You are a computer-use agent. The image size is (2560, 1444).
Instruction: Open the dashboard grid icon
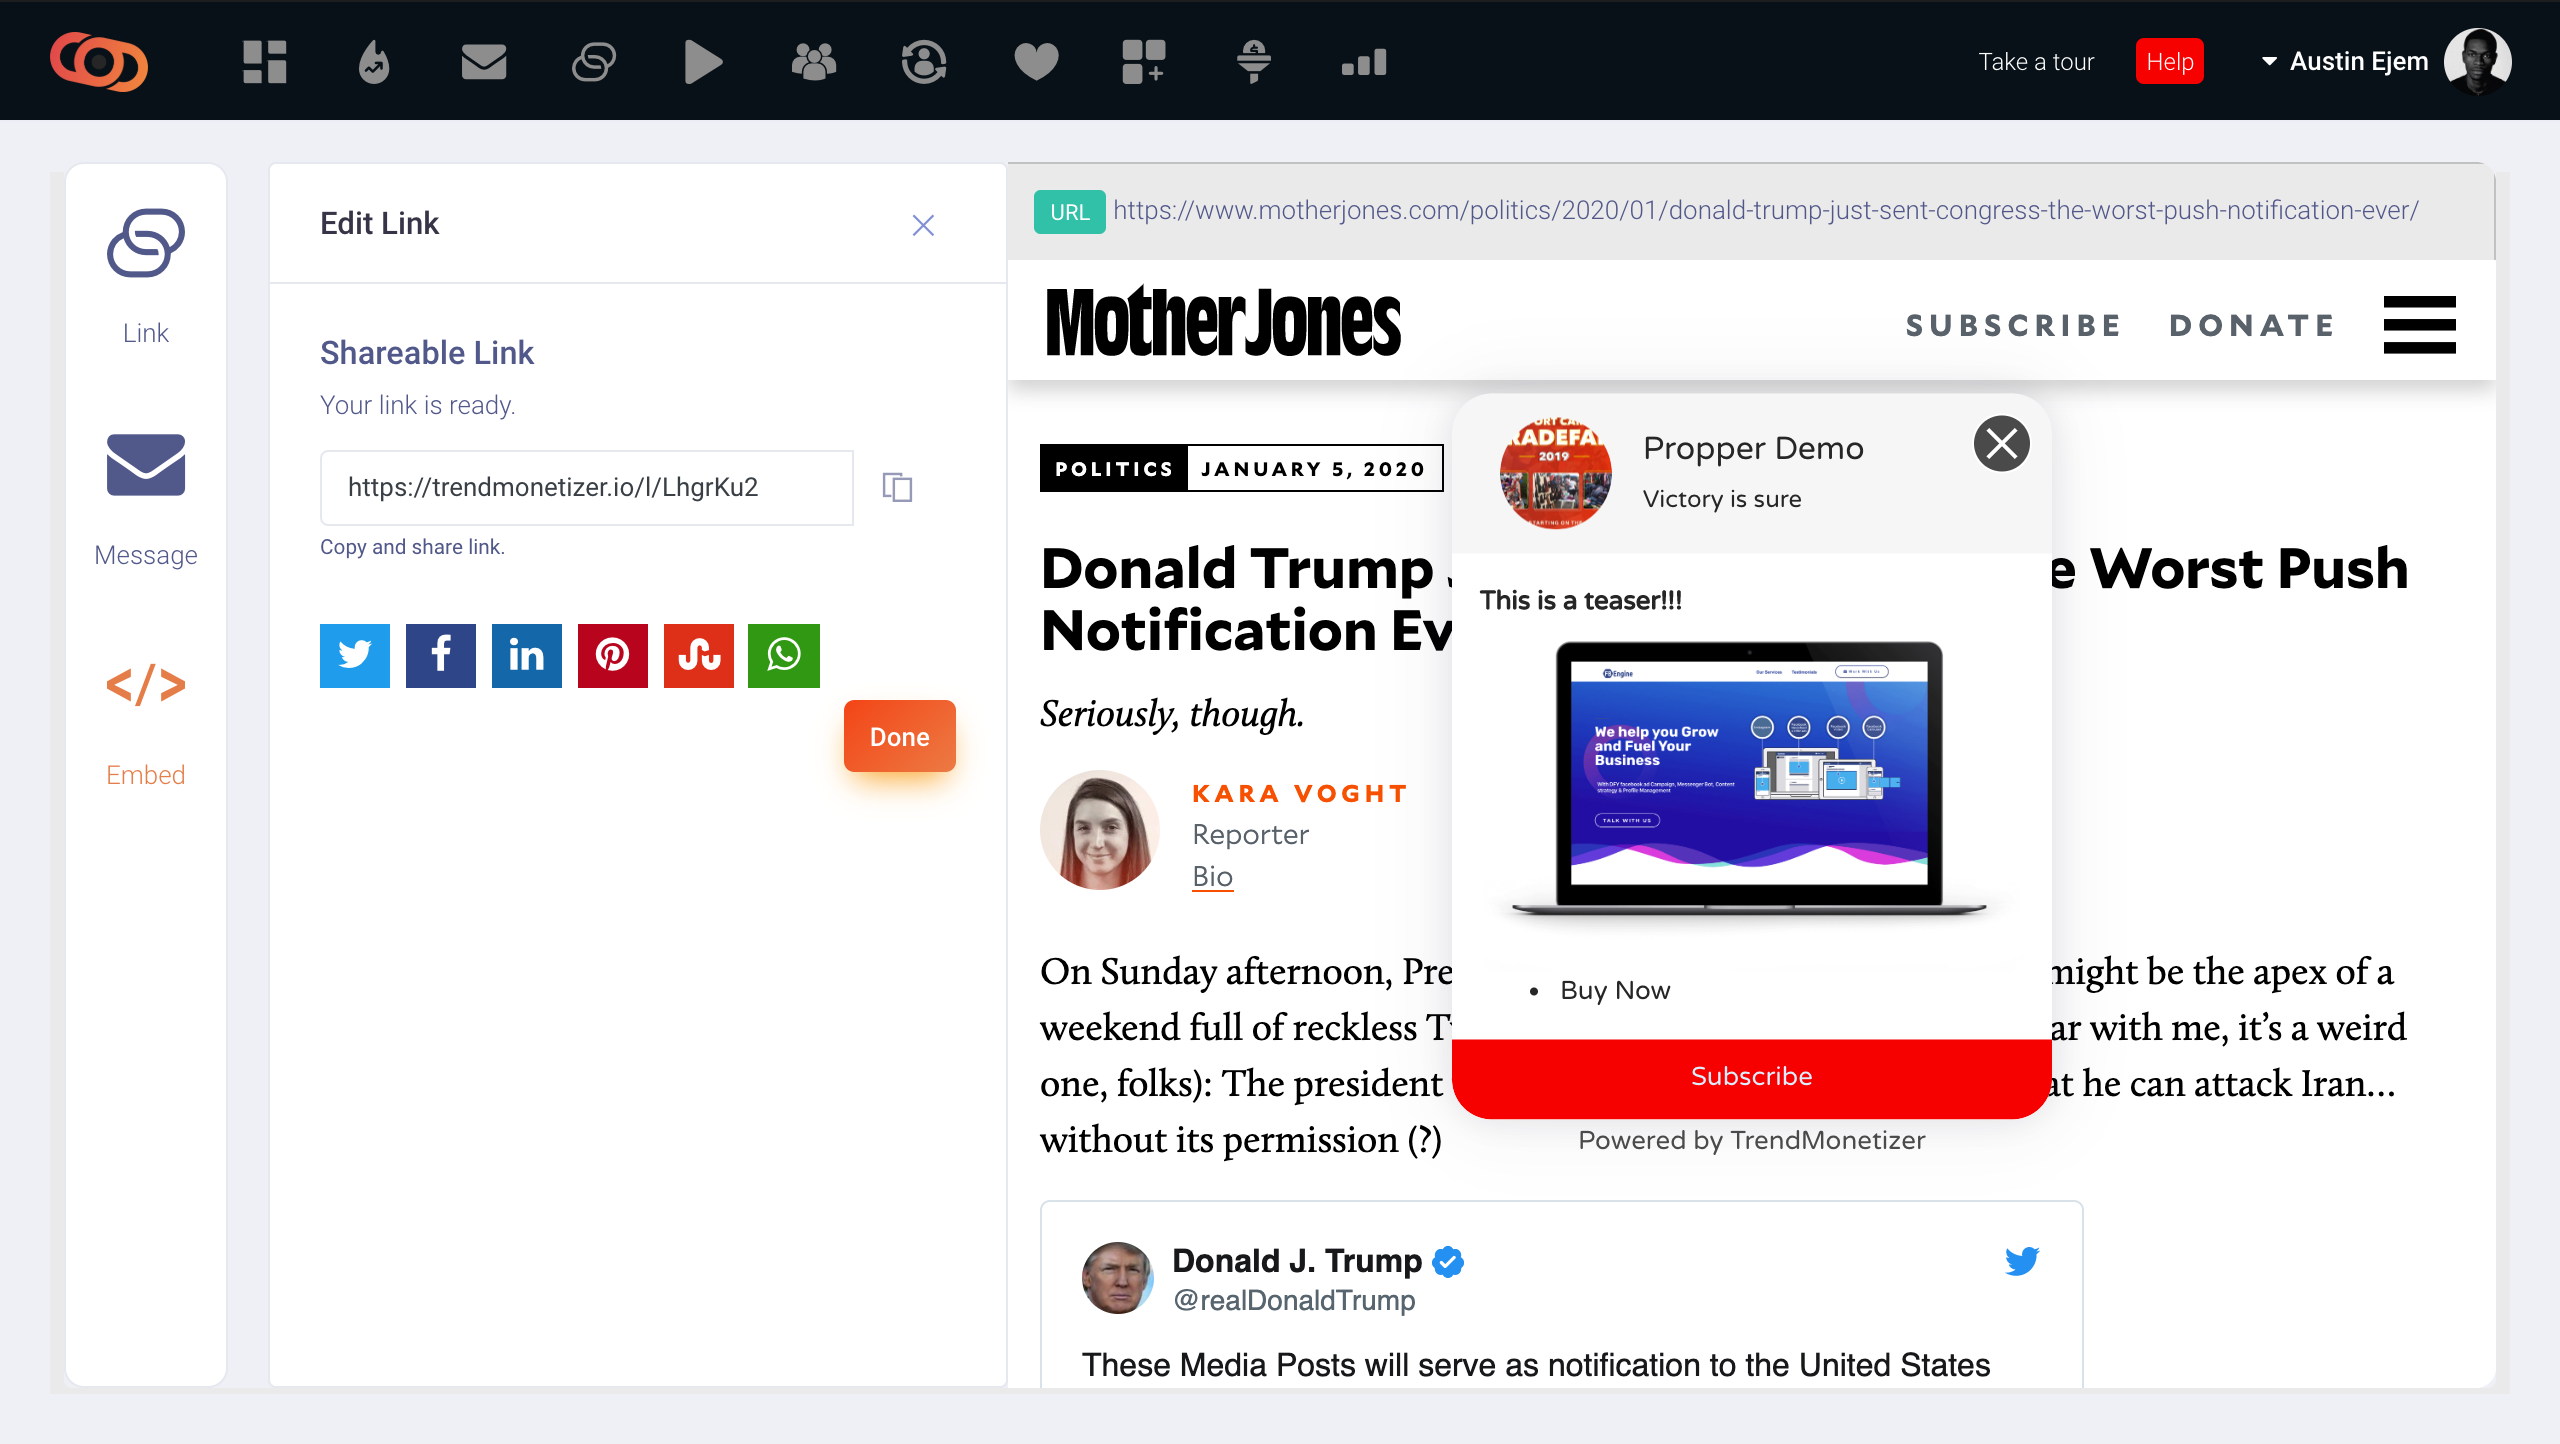[x=265, y=62]
